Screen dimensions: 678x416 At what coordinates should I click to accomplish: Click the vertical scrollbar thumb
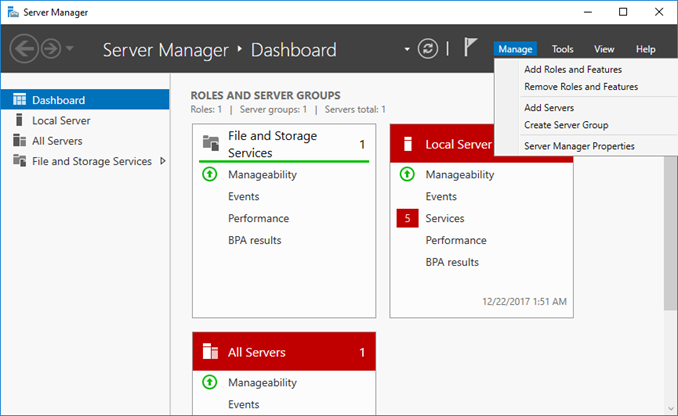[x=671, y=233]
